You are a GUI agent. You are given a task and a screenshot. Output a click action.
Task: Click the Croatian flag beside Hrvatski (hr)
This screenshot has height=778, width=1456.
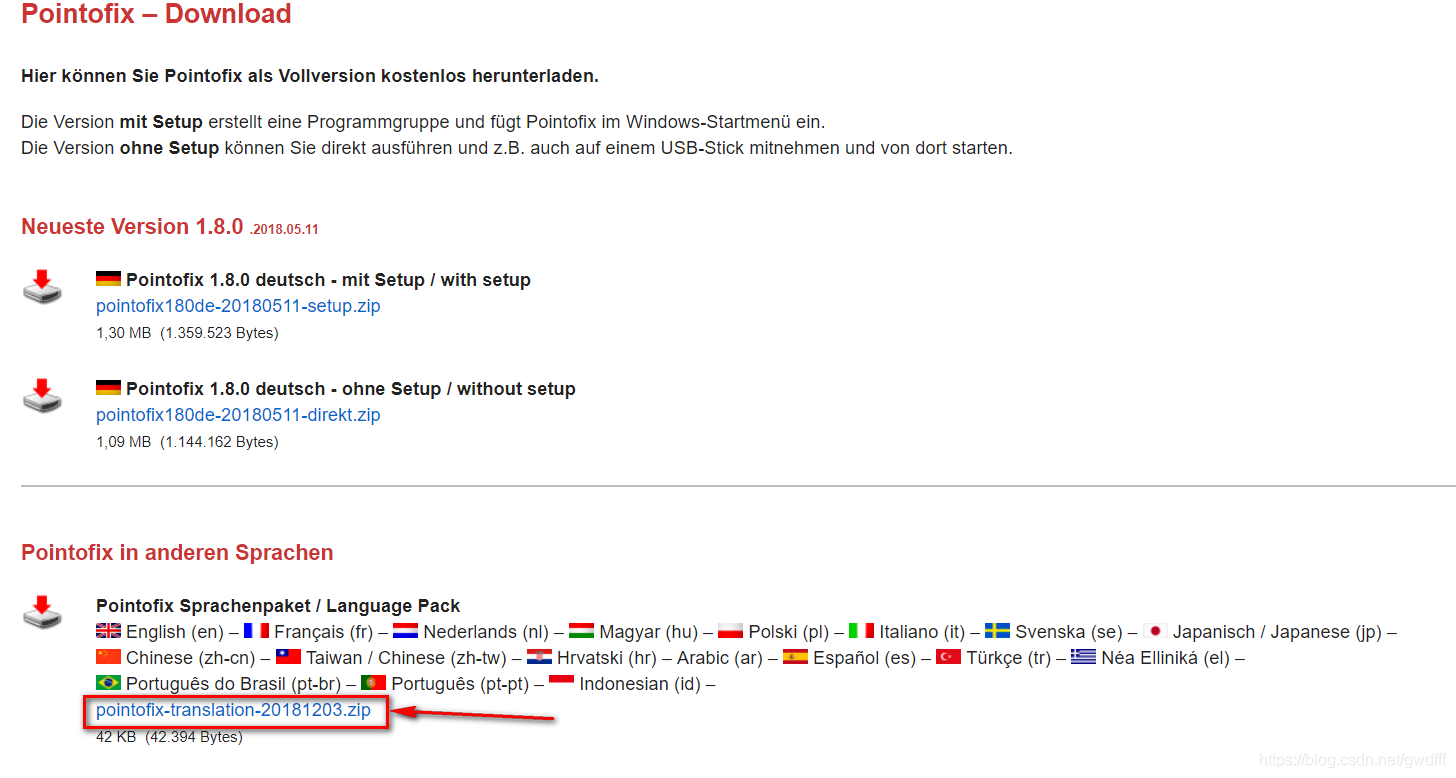[539, 657]
